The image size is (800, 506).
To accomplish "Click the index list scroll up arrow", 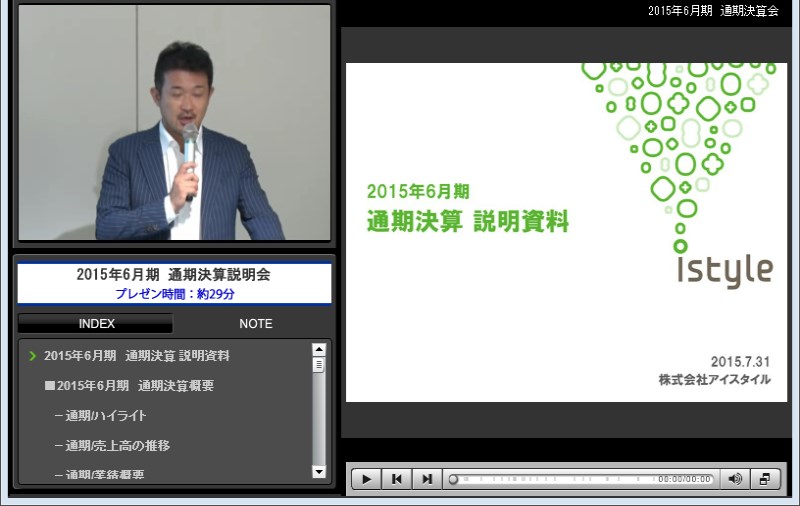I will tap(319, 349).
